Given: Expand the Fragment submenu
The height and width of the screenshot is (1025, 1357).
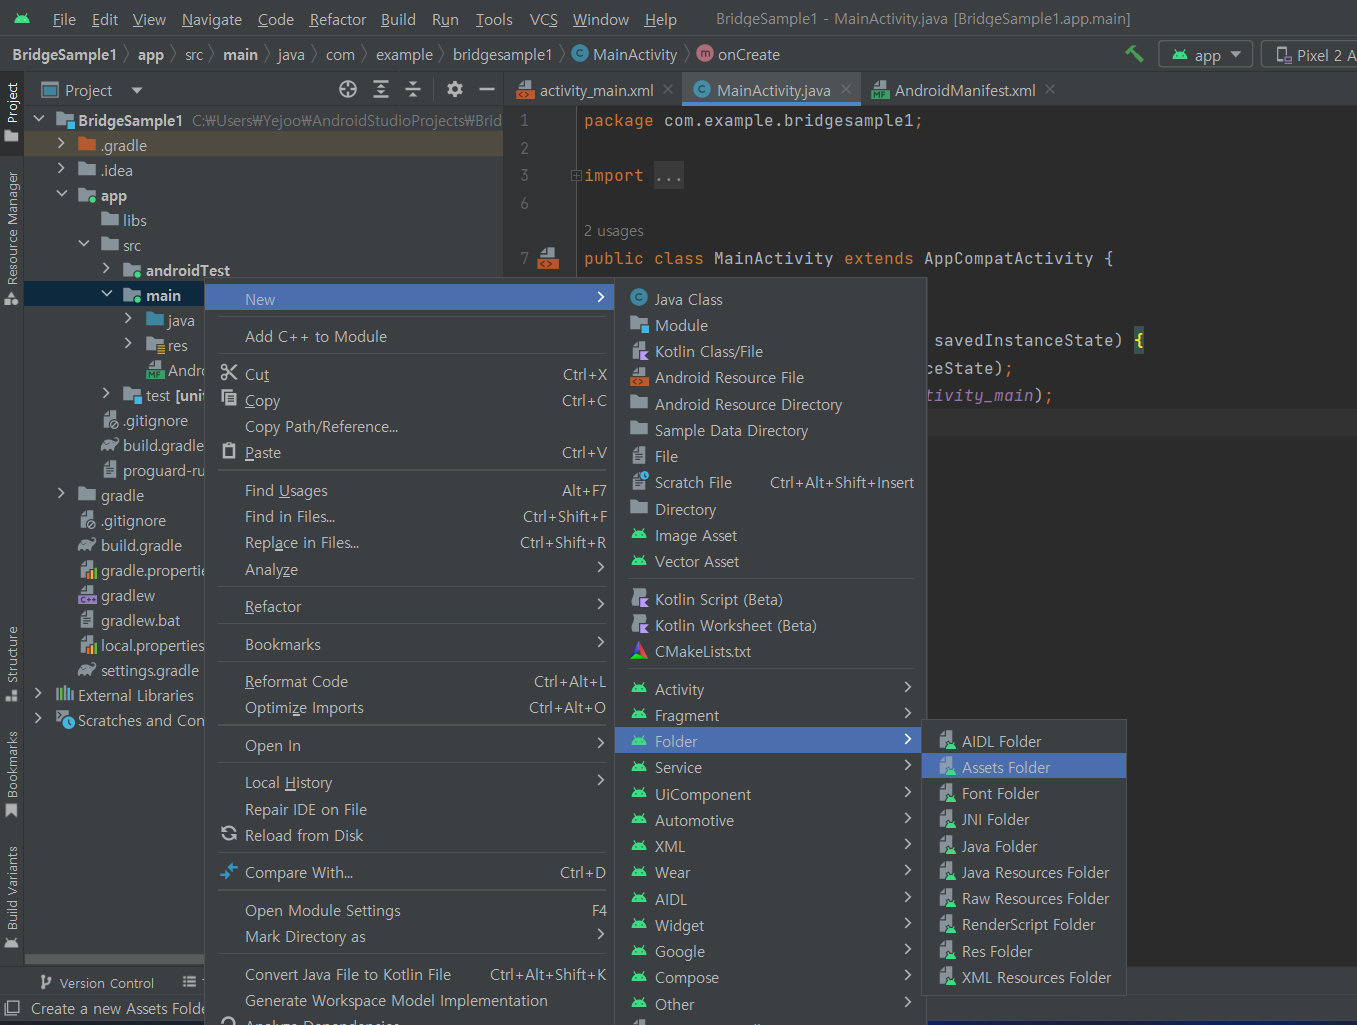Looking at the screenshot, I should click(768, 715).
